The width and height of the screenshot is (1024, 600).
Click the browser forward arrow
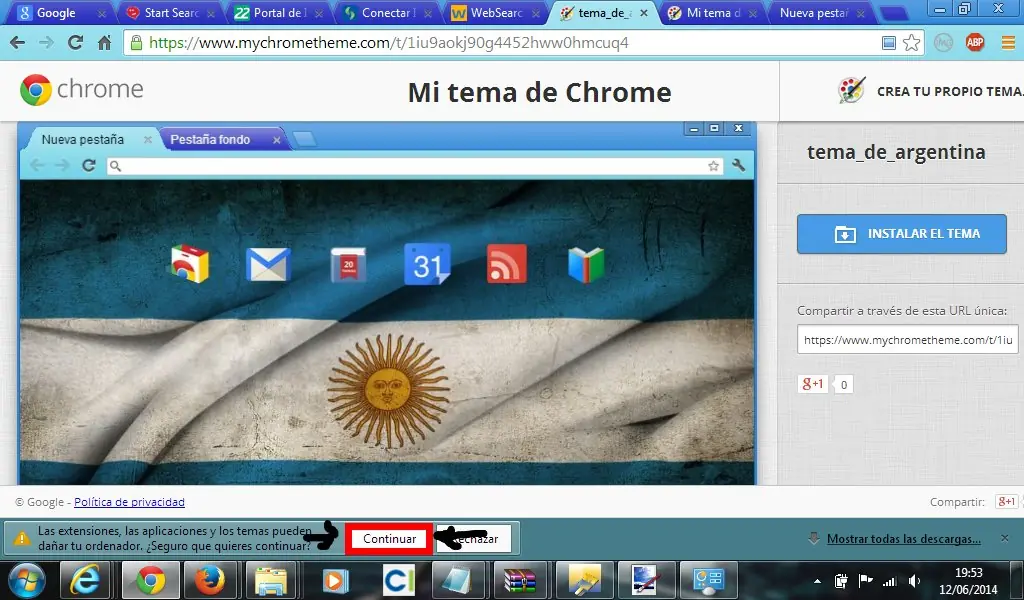click(46, 43)
